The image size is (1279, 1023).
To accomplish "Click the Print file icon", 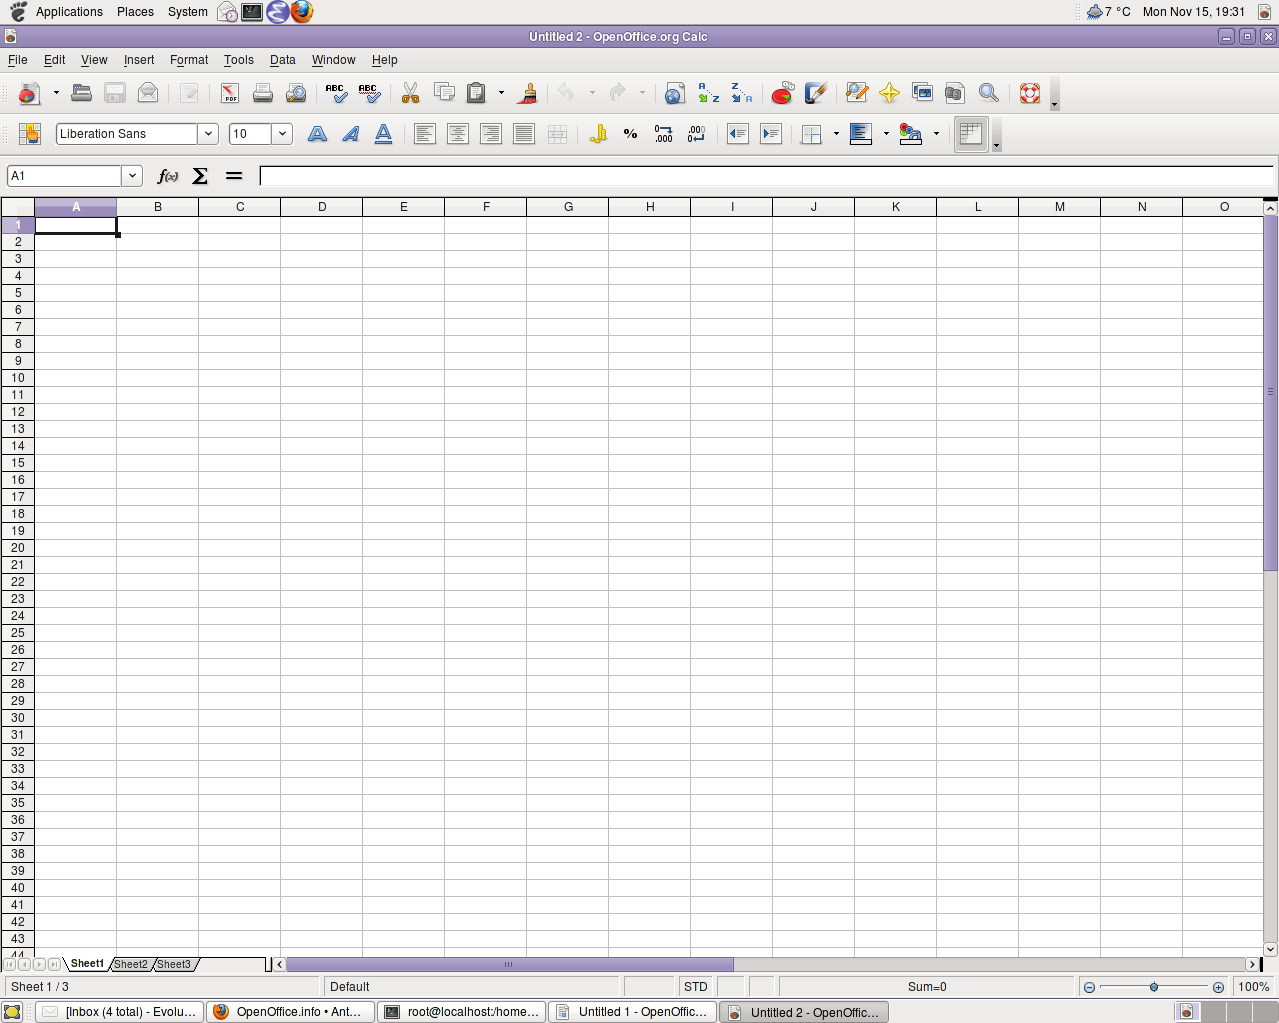I will click(263, 93).
